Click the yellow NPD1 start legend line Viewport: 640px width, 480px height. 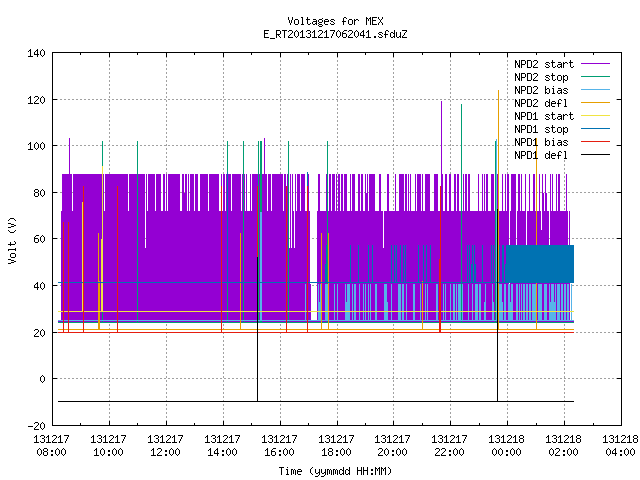tap(595, 116)
